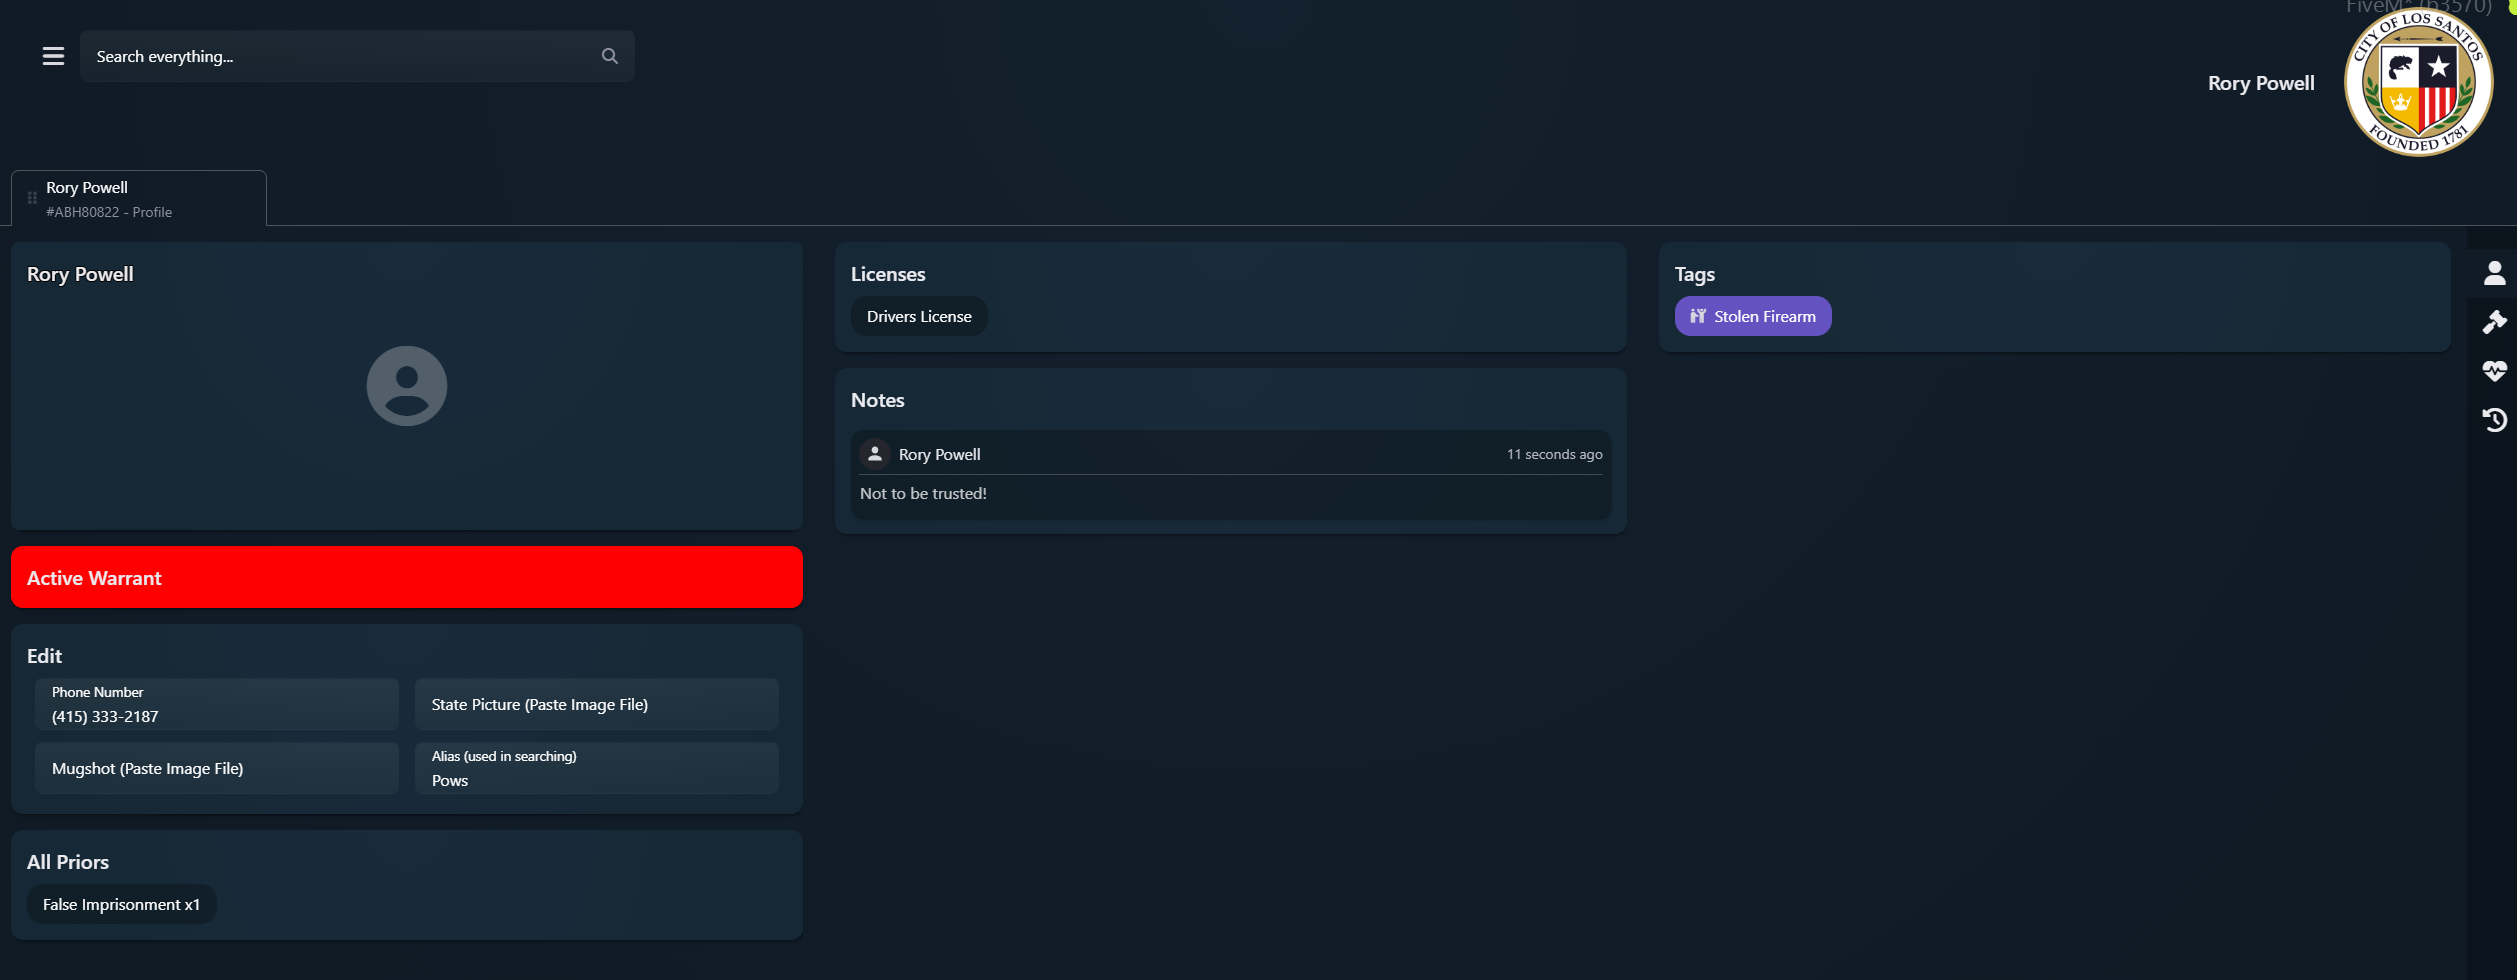Screen dimensions: 2517x980
Task: Open the hamburger menu
Action: 53,56
